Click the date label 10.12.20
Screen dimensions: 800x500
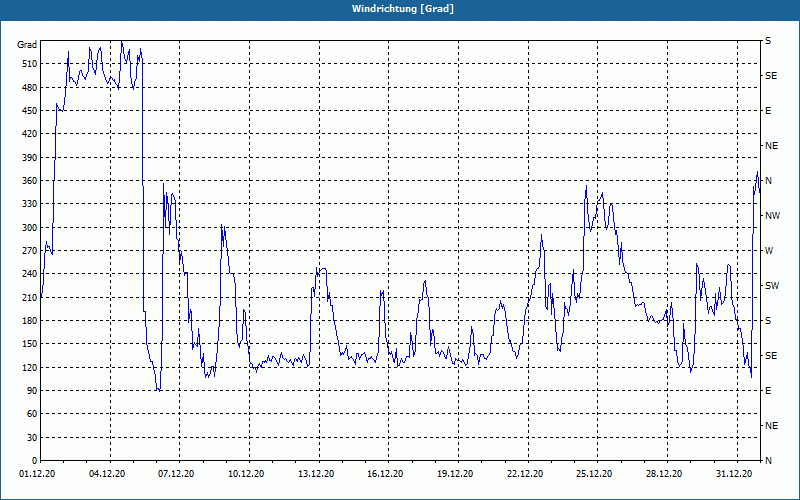(x=246, y=474)
